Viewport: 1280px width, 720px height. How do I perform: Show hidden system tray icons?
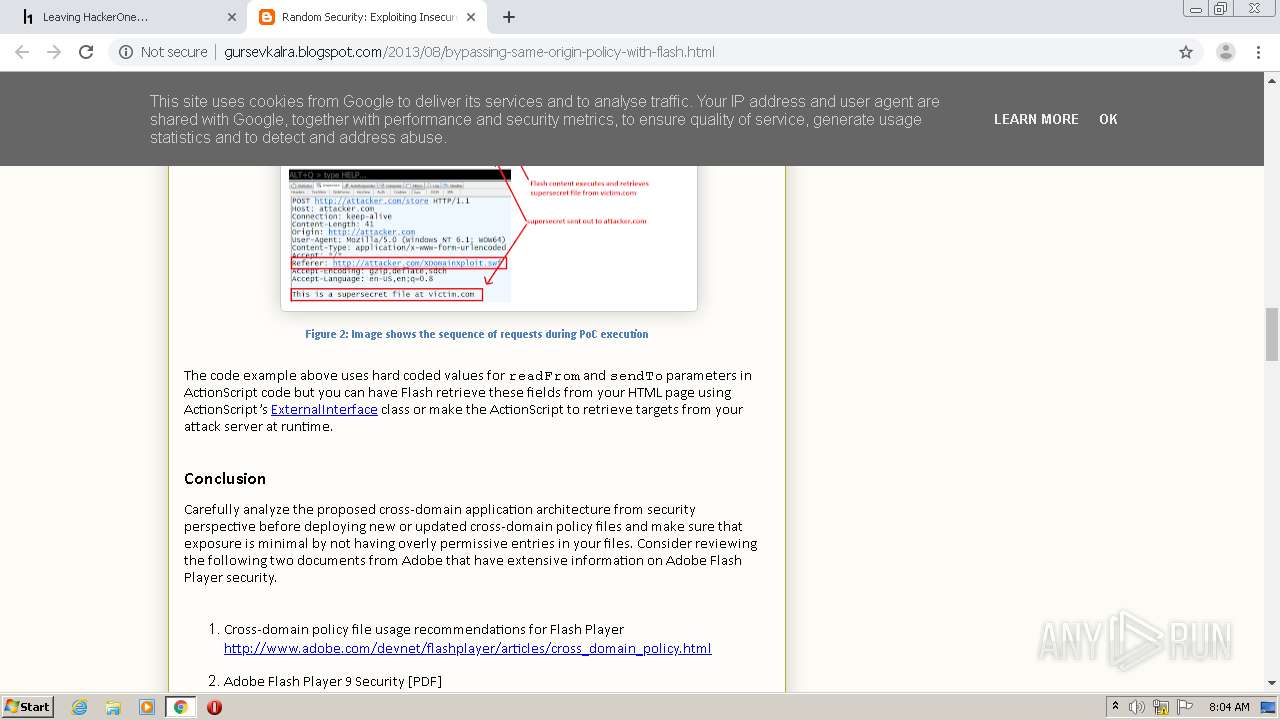coord(1116,707)
